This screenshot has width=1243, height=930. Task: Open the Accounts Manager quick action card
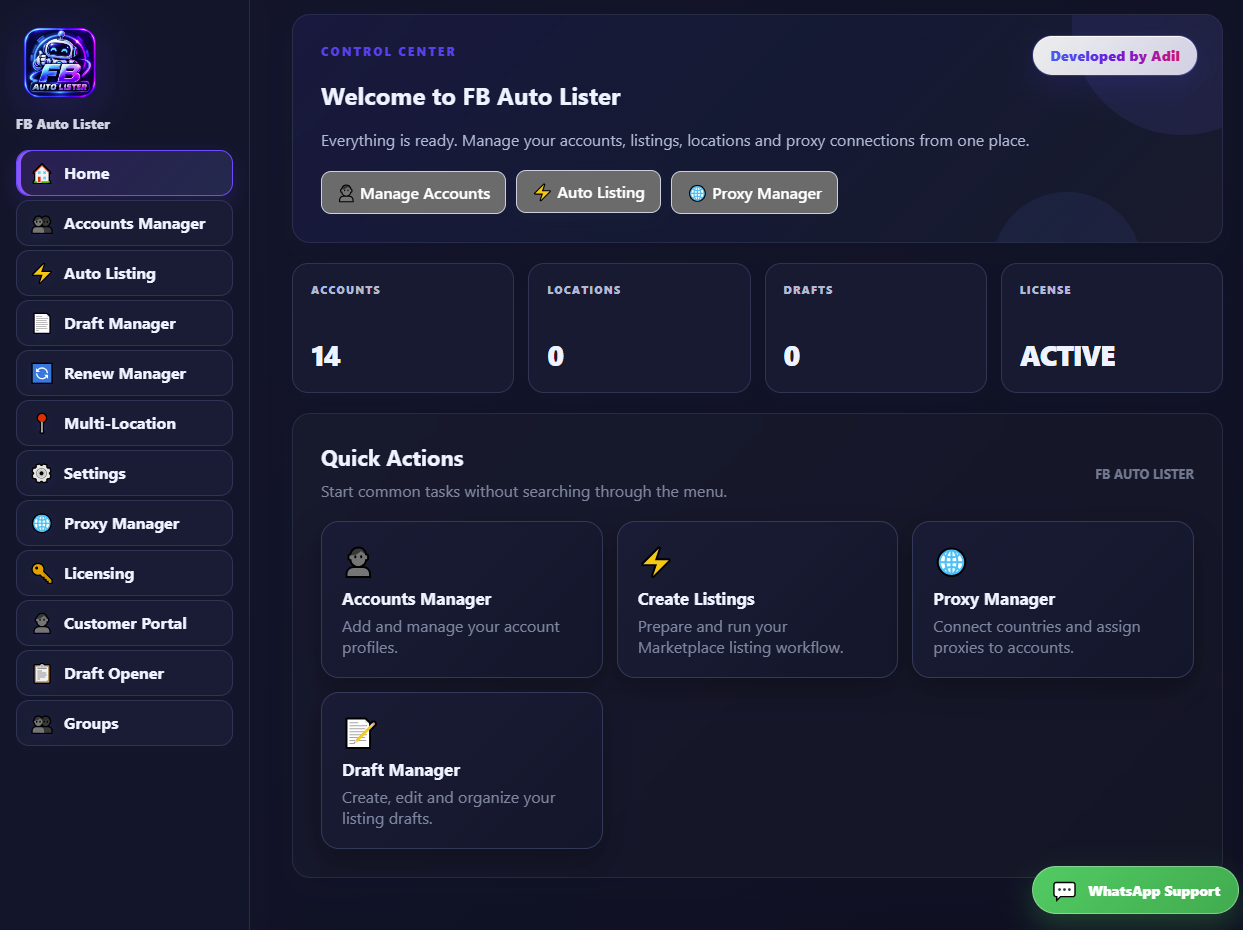click(x=461, y=599)
